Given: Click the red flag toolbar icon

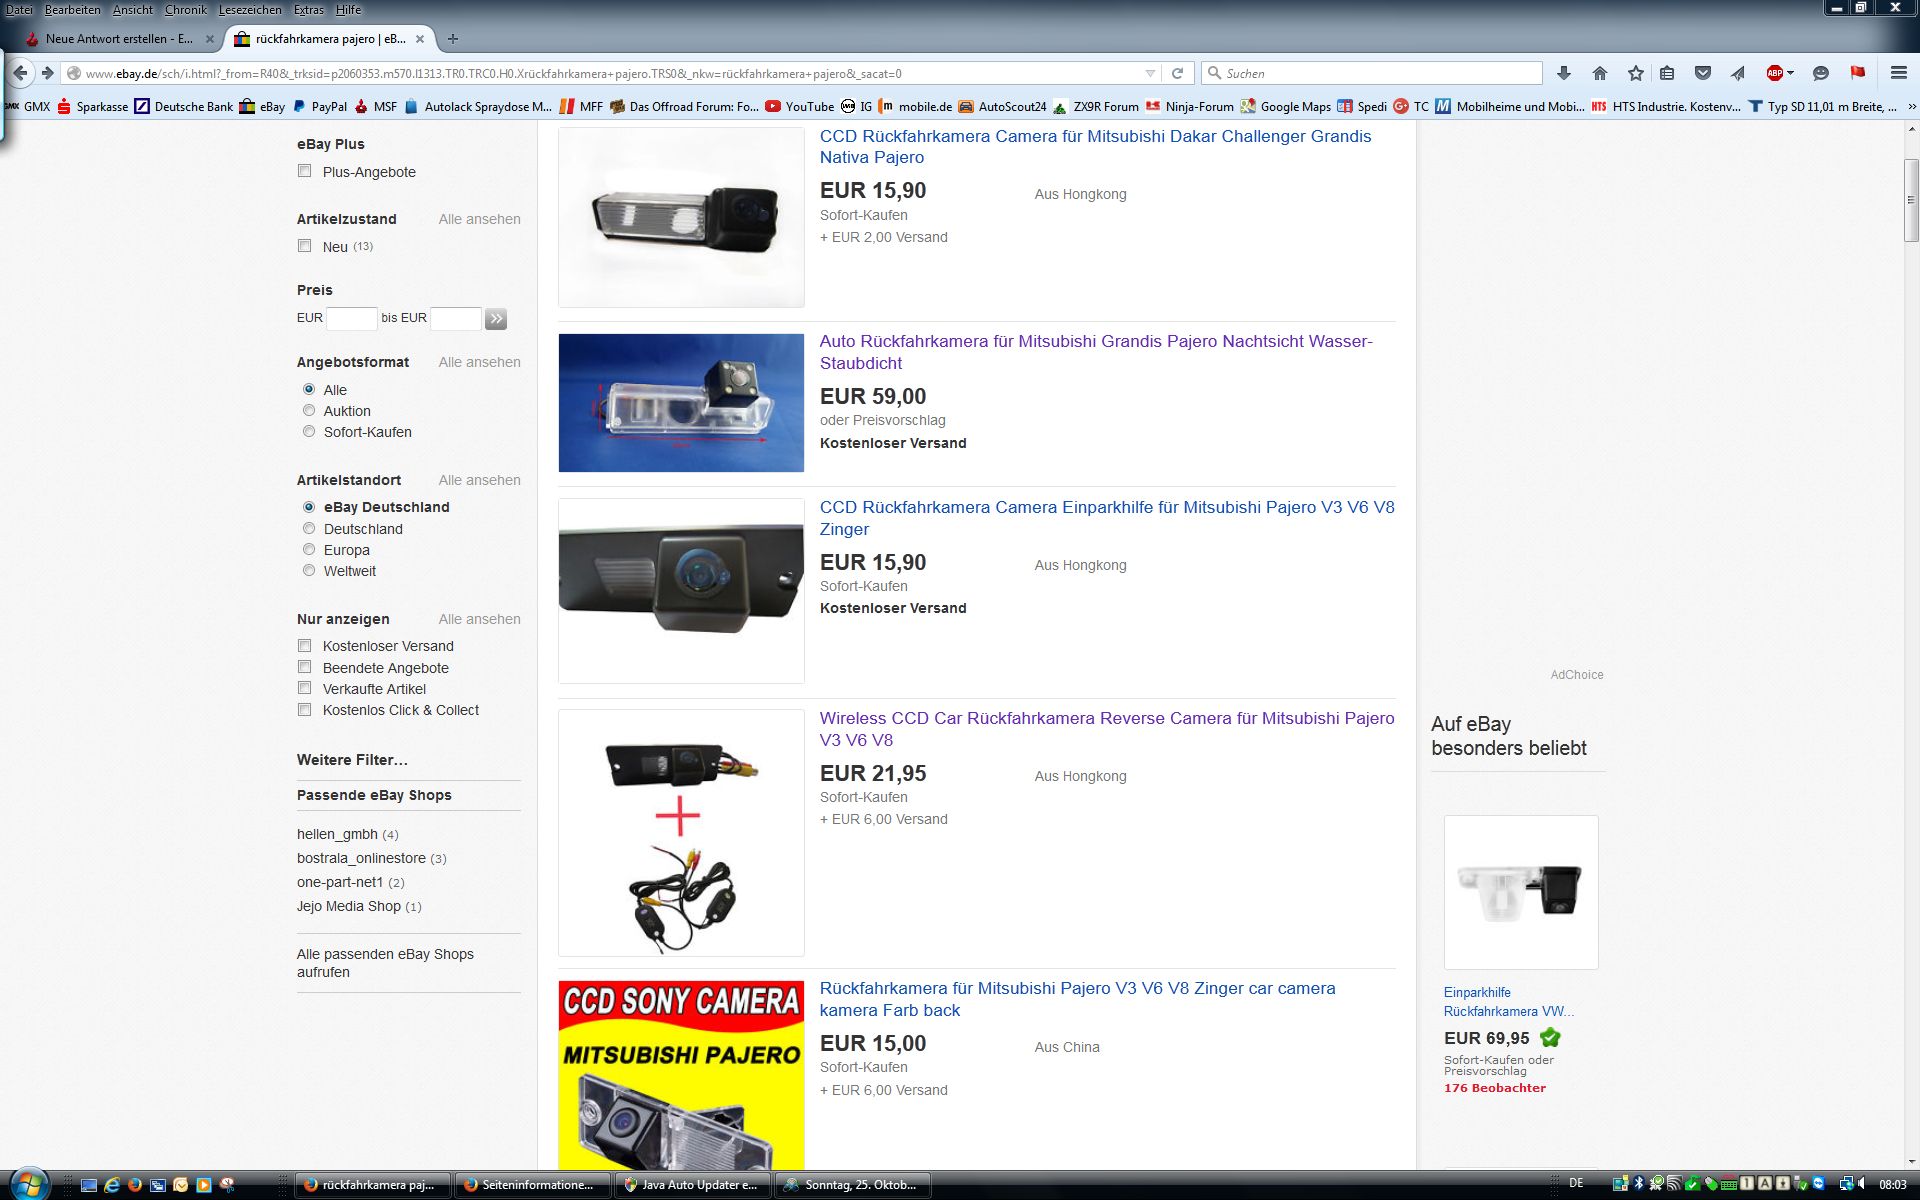Looking at the screenshot, I should (x=1858, y=73).
